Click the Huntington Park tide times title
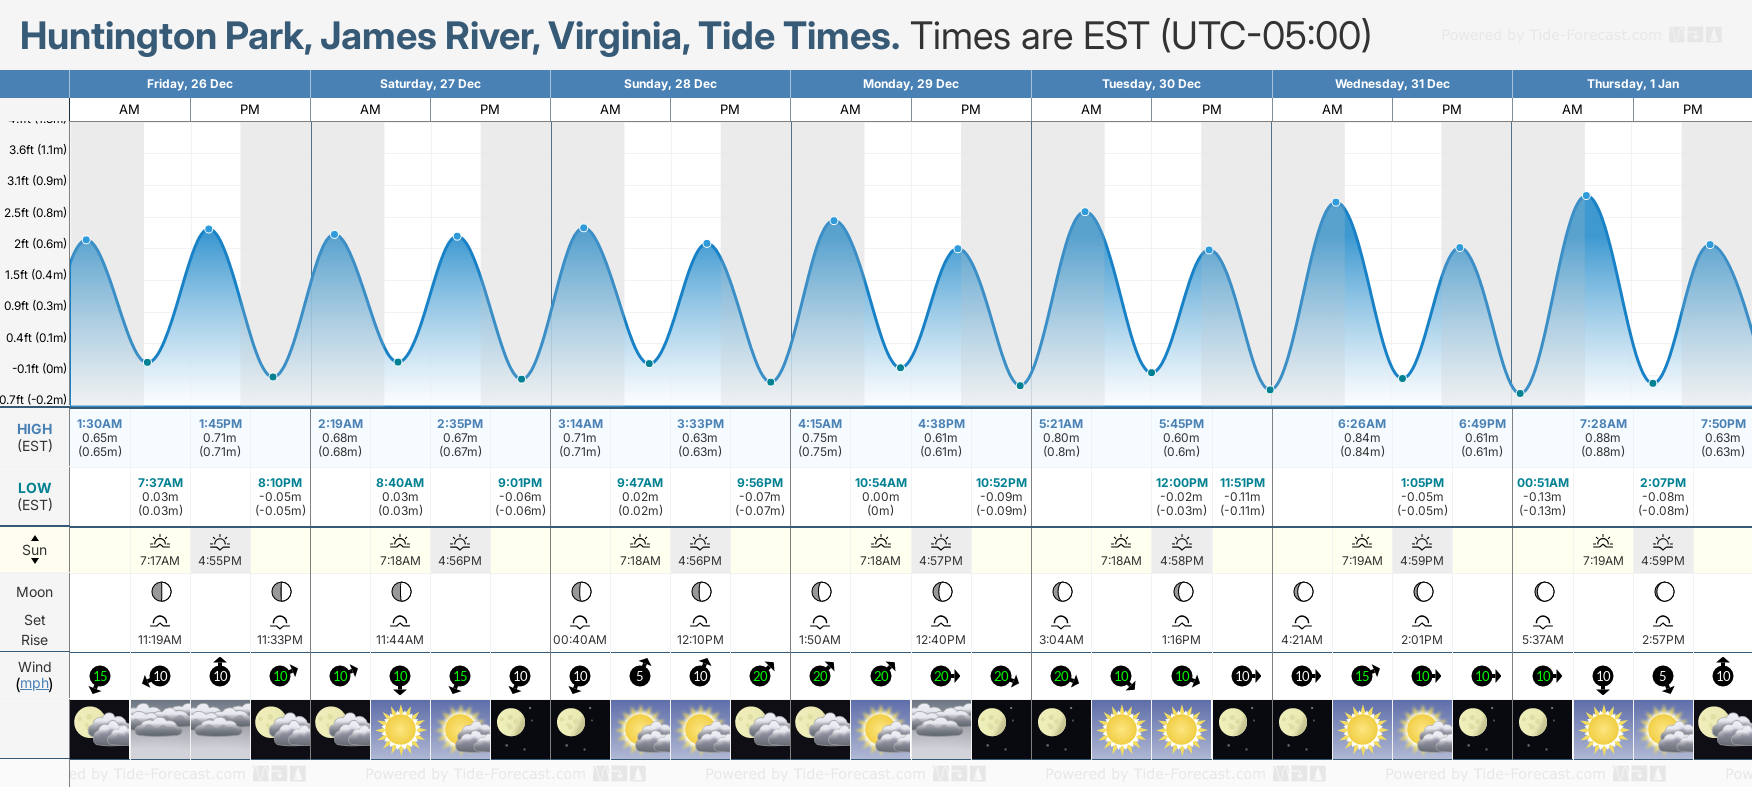1752x787 pixels. coord(459,36)
